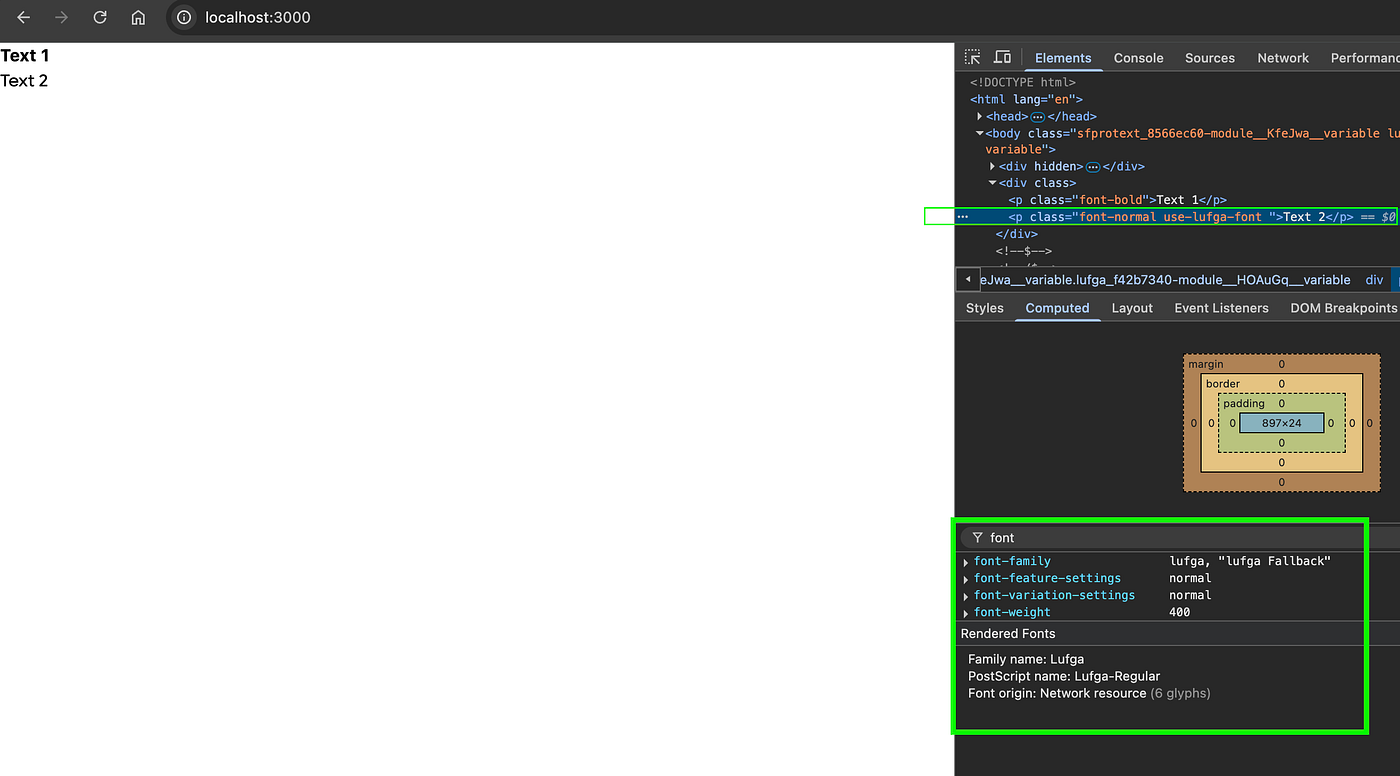Switch to the Styles pane
1400x776 pixels.
(x=984, y=308)
